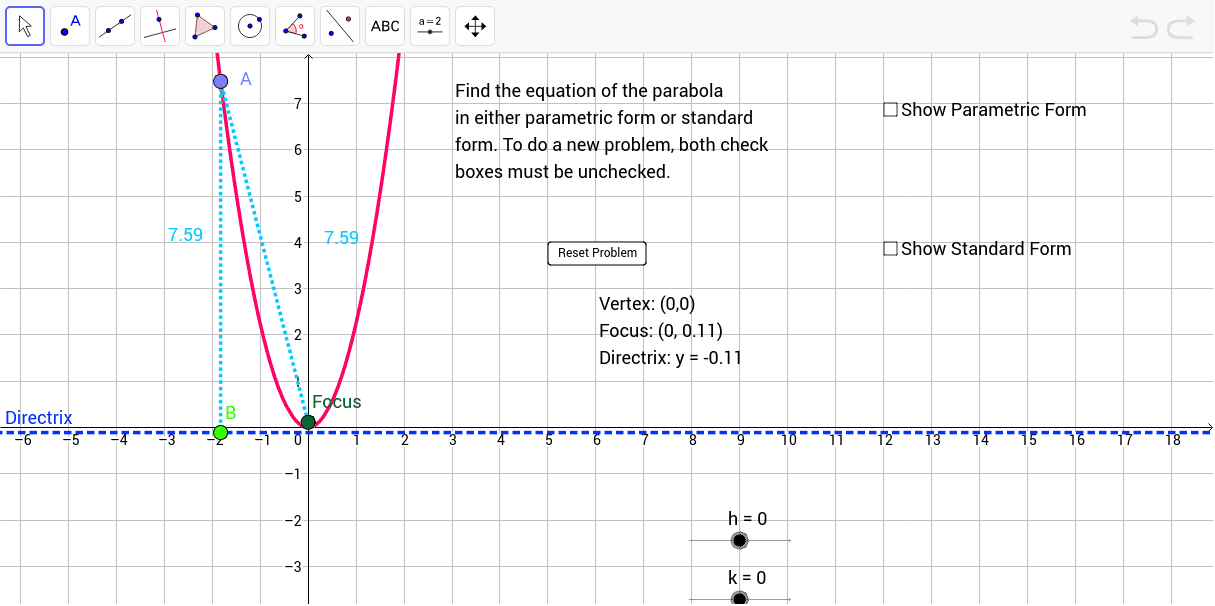This screenshot has width=1215, height=606.
Task: Select point A on the parabola
Action: point(221,81)
